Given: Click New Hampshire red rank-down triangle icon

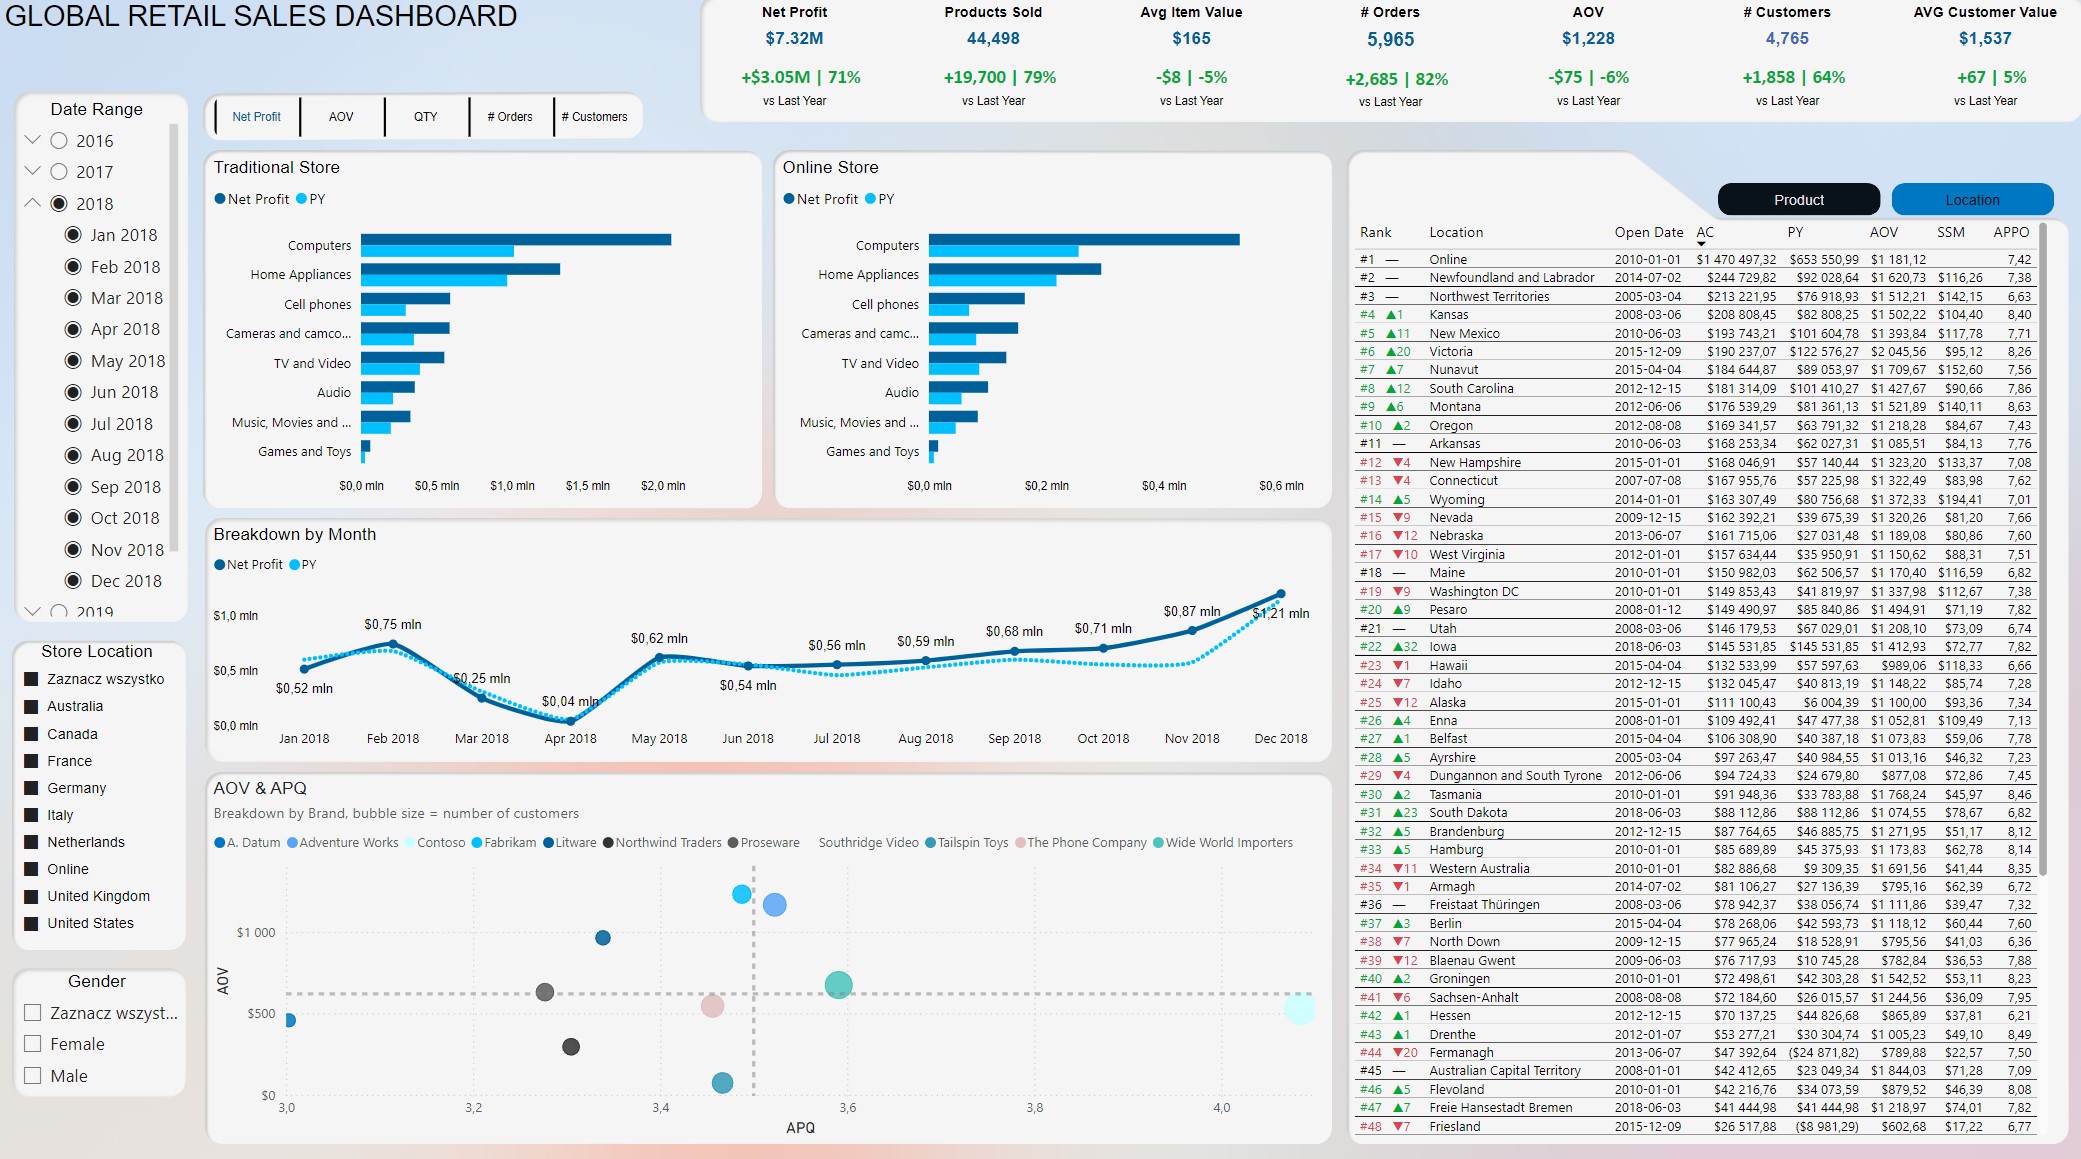Looking at the screenshot, I should (x=1397, y=463).
